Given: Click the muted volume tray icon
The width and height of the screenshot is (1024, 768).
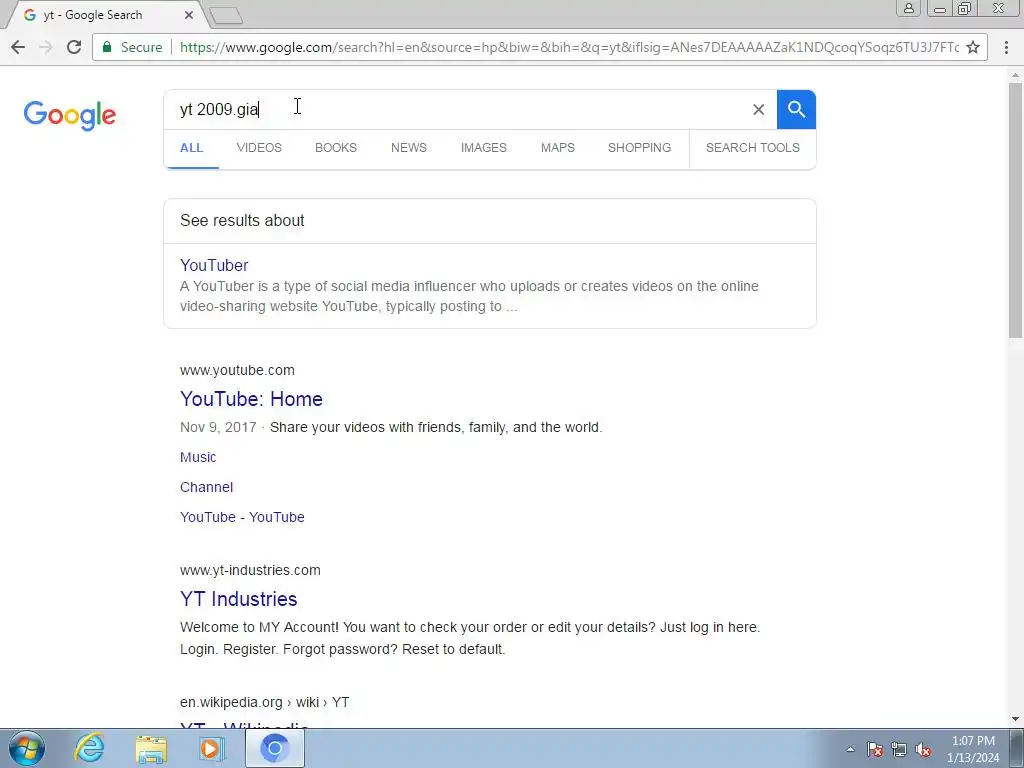Looking at the screenshot, I should [x=923, y=749].
